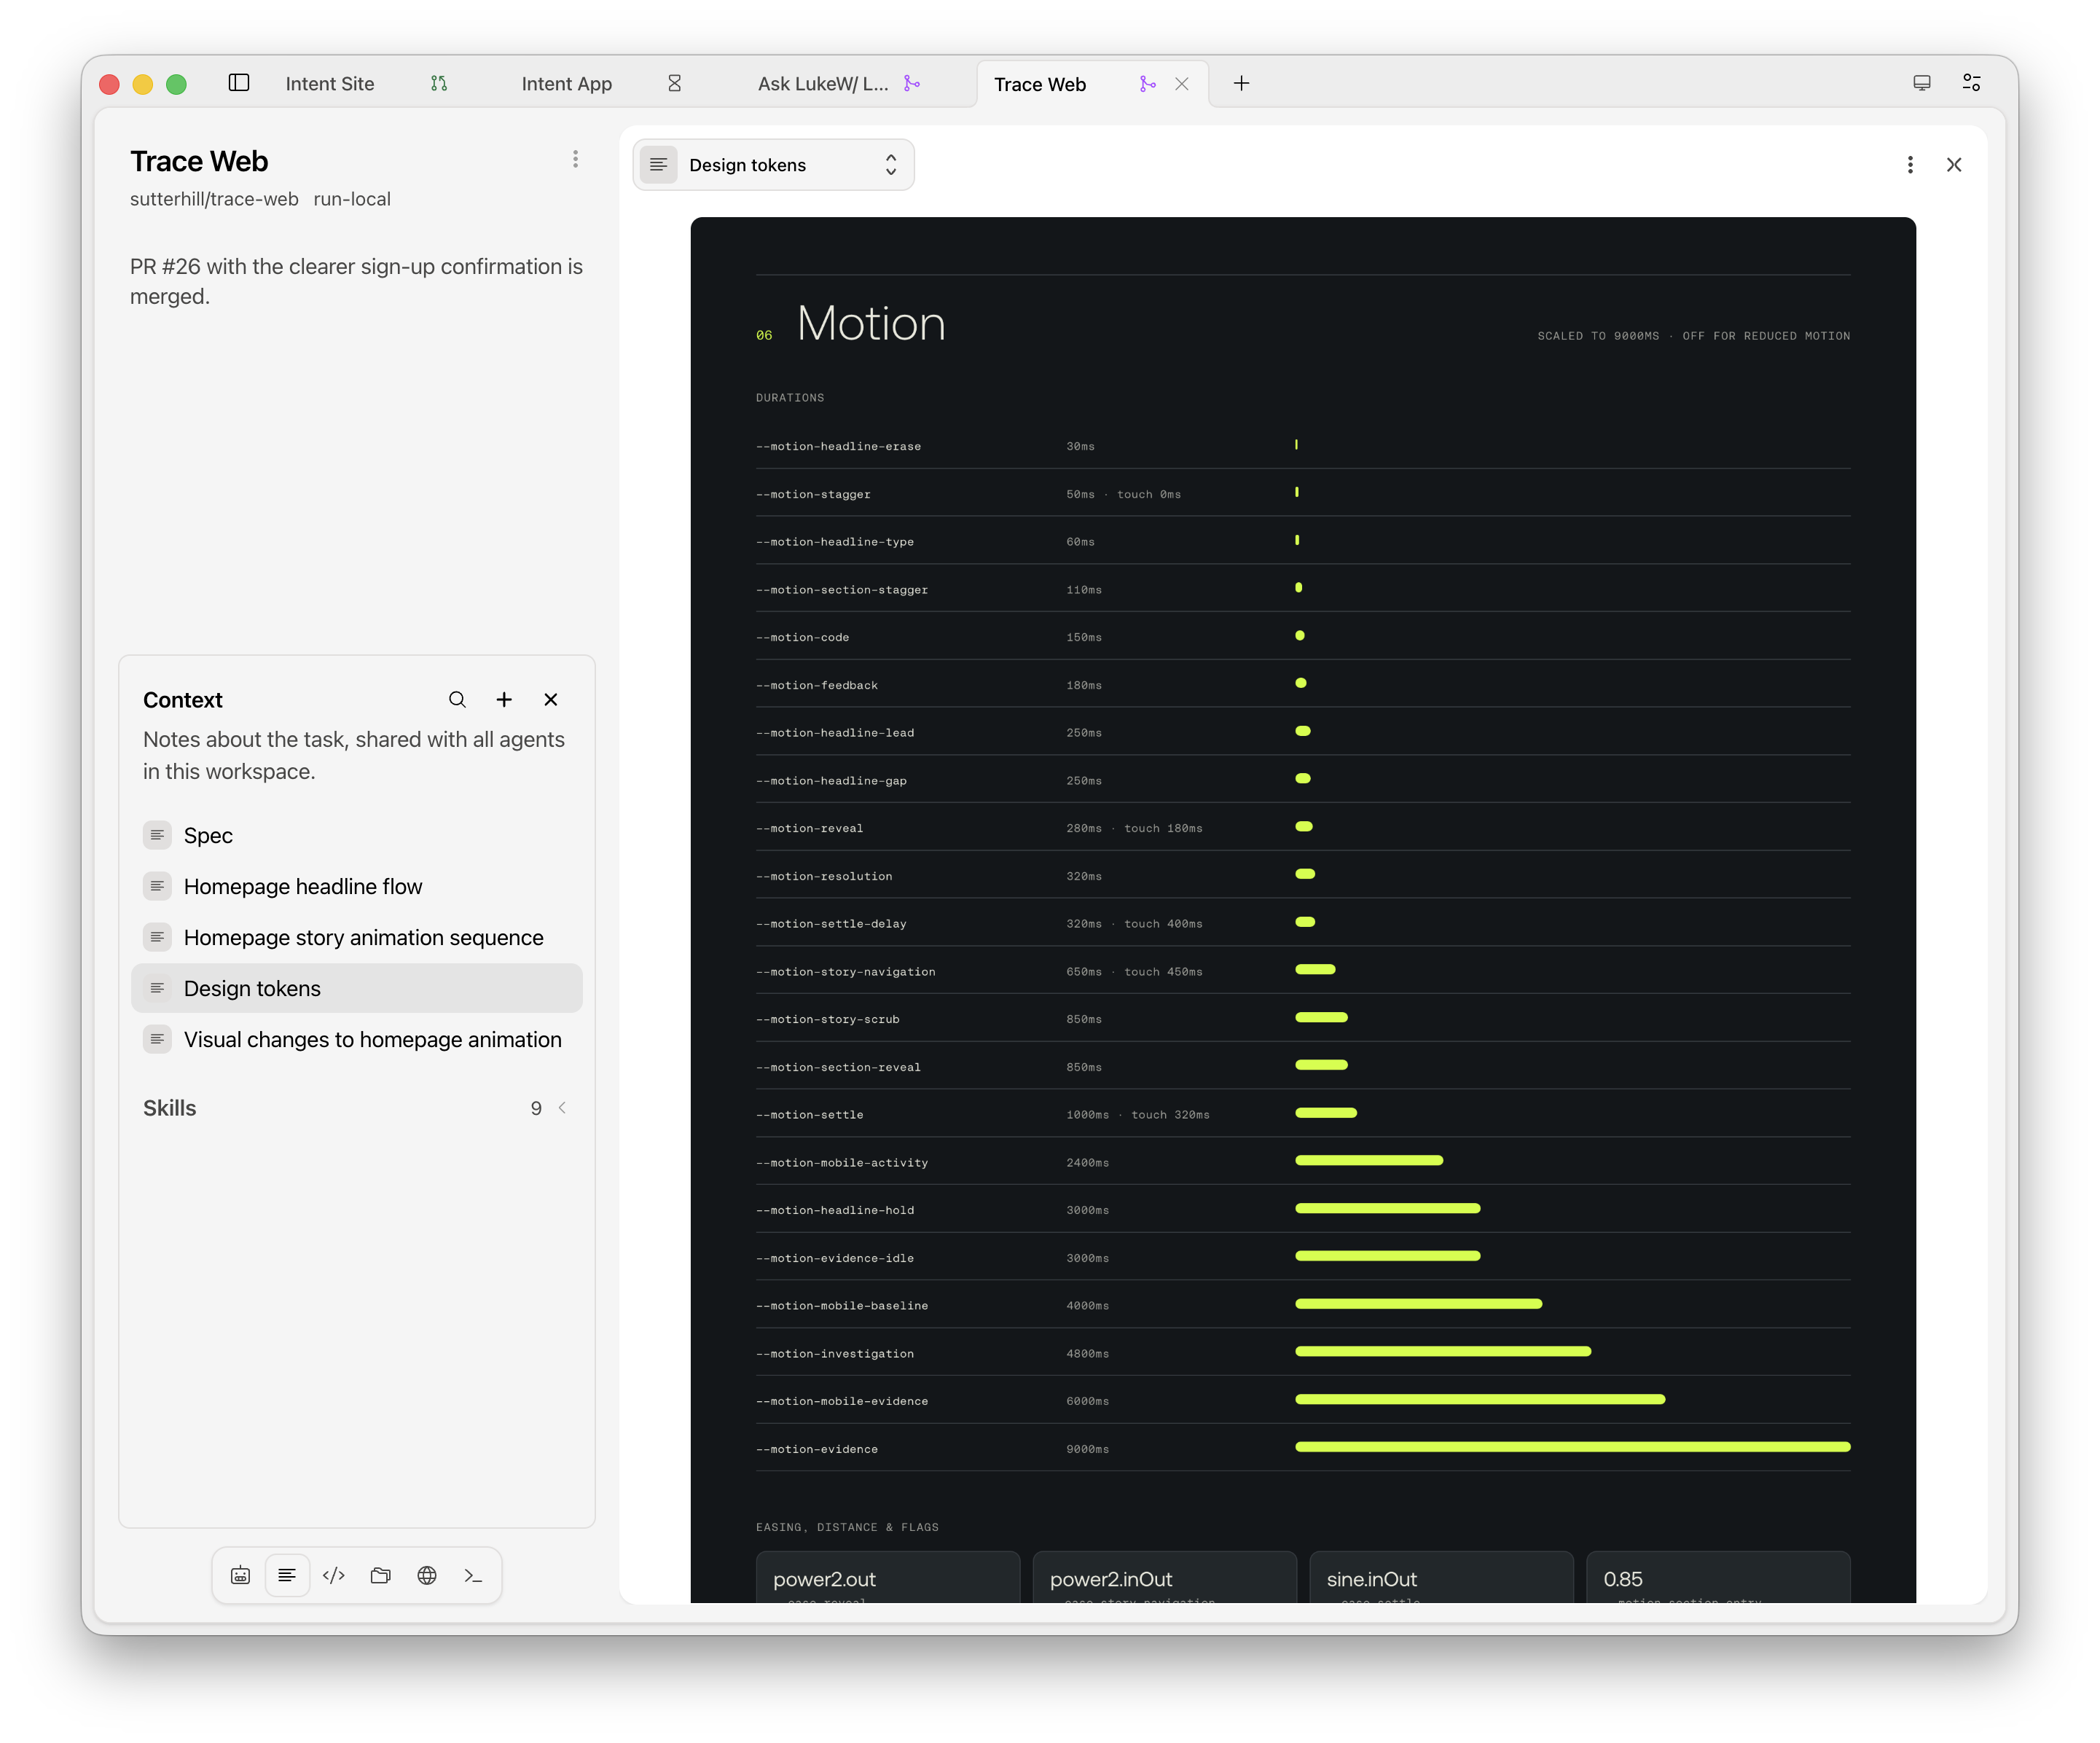The width and height of the screenshot is (2100, 1743).
Task: Open the code view icon in bottom toolbar
Action: (x=334, y=1576)
